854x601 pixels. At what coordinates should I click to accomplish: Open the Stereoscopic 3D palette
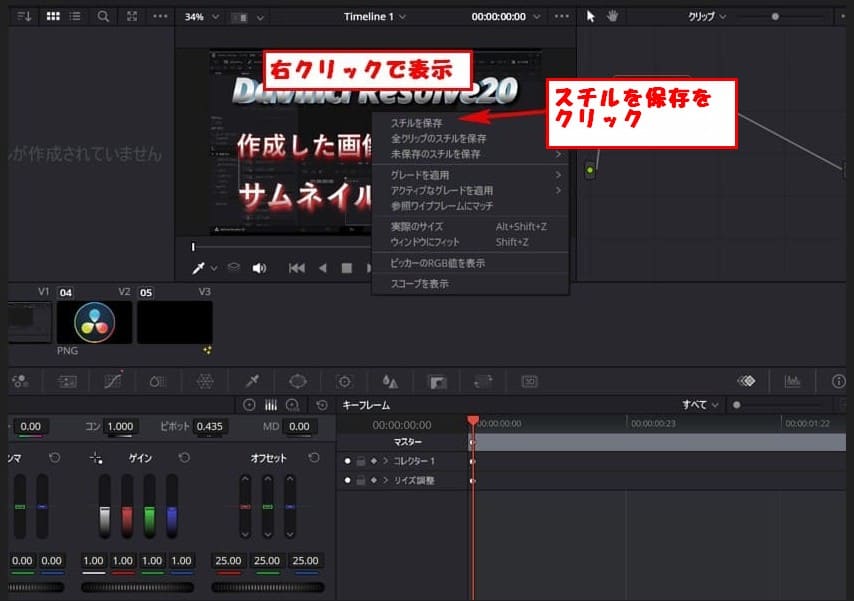pos(529,381)
